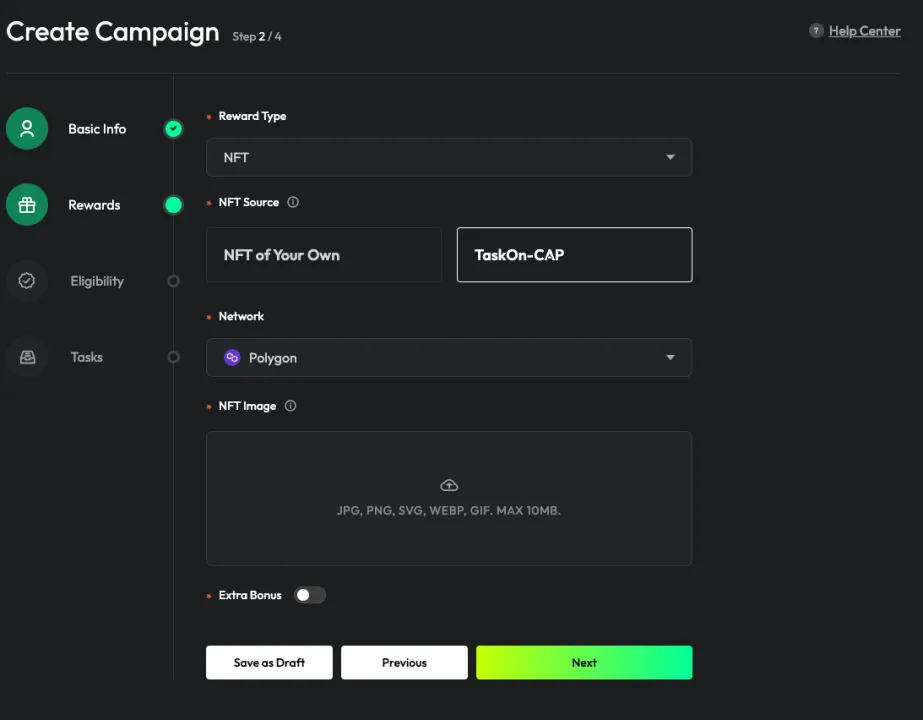Click the Network label
Screen dimensions: 923x720
tap(241, 316)
